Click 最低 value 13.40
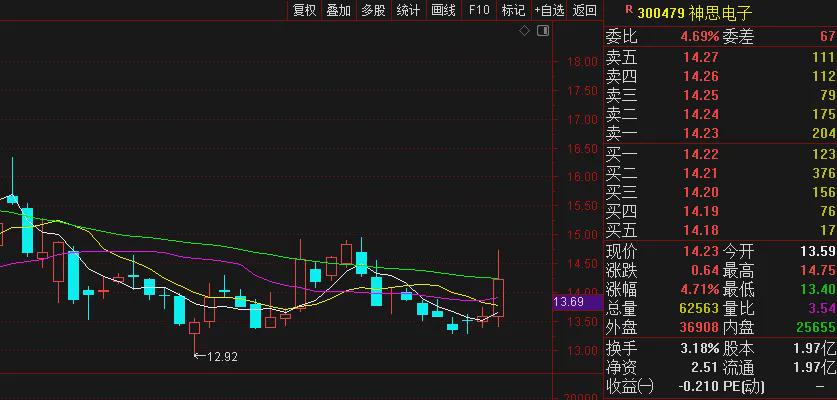 [x=818, y=290]
